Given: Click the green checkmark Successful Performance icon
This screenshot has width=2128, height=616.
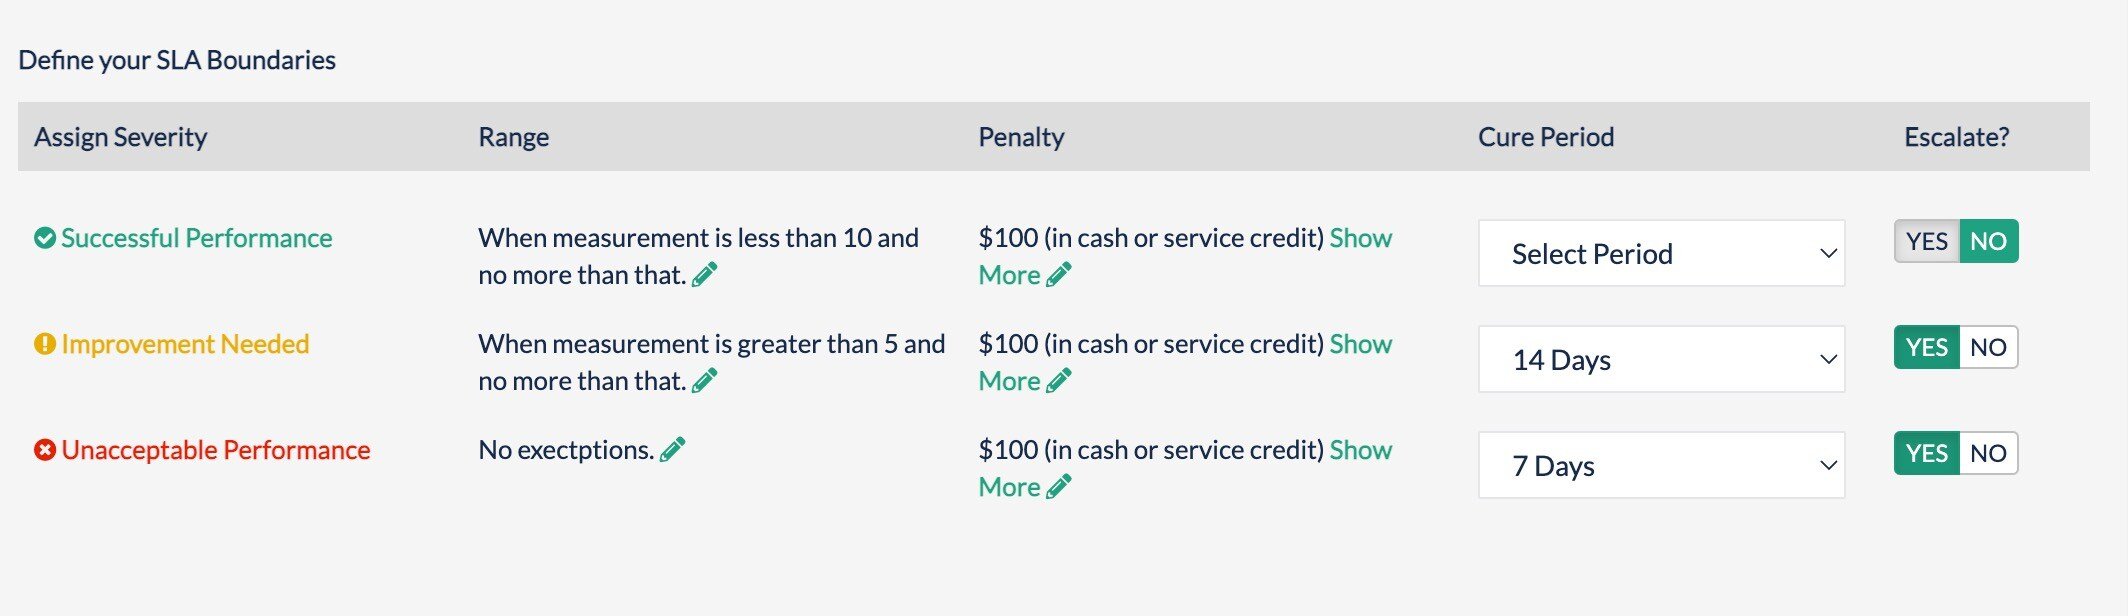Looking at the screenshot, I should (45, 238).
